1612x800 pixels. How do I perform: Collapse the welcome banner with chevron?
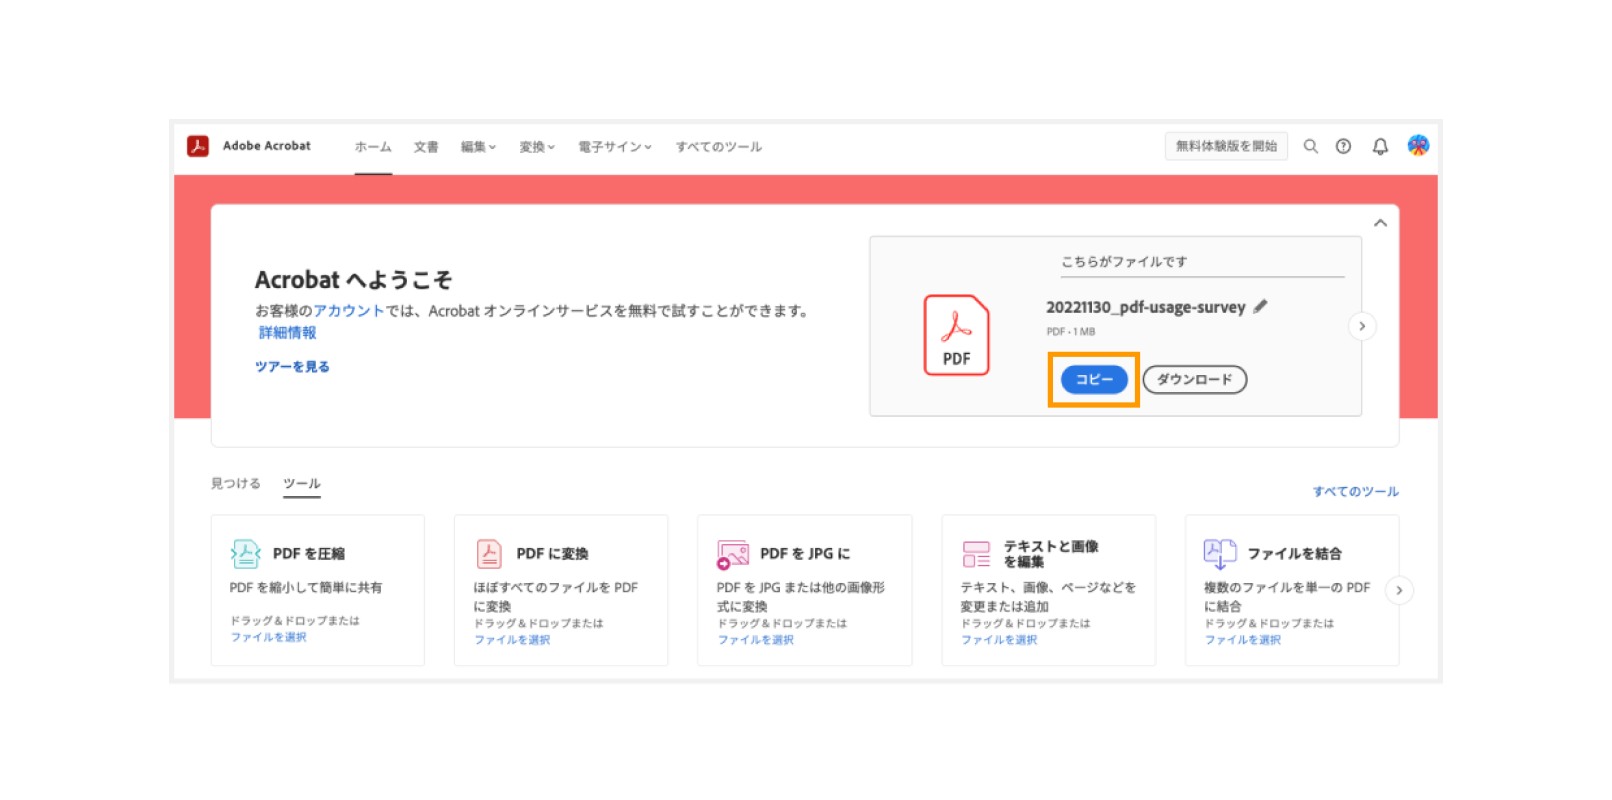coord(1380,223)
